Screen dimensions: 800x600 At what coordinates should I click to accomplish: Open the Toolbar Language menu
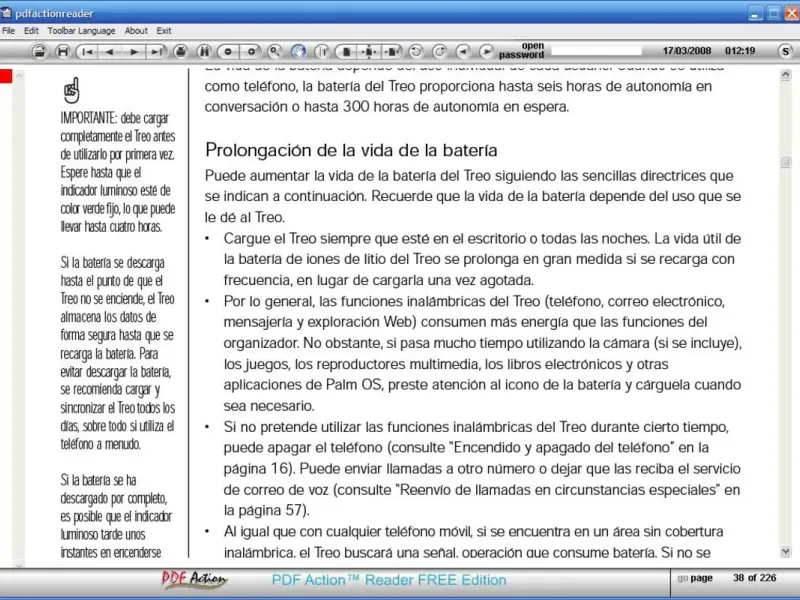click(x=81, y=31)
